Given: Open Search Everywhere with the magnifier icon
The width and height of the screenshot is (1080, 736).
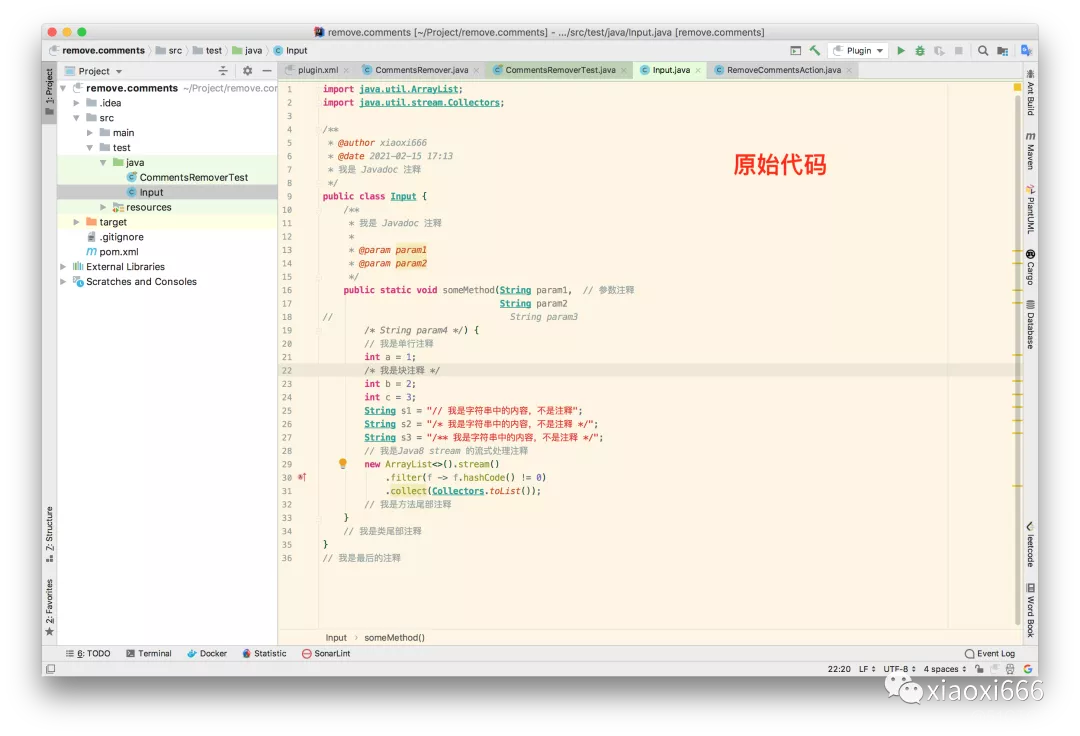Looking at the screenshot, I should point(981,50).
